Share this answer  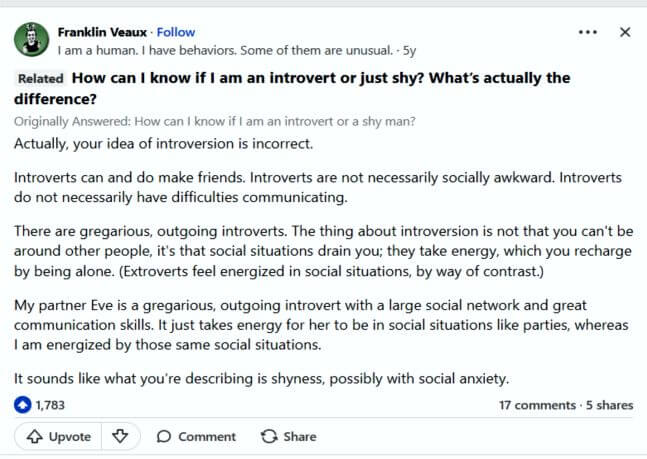pos(289,437)
